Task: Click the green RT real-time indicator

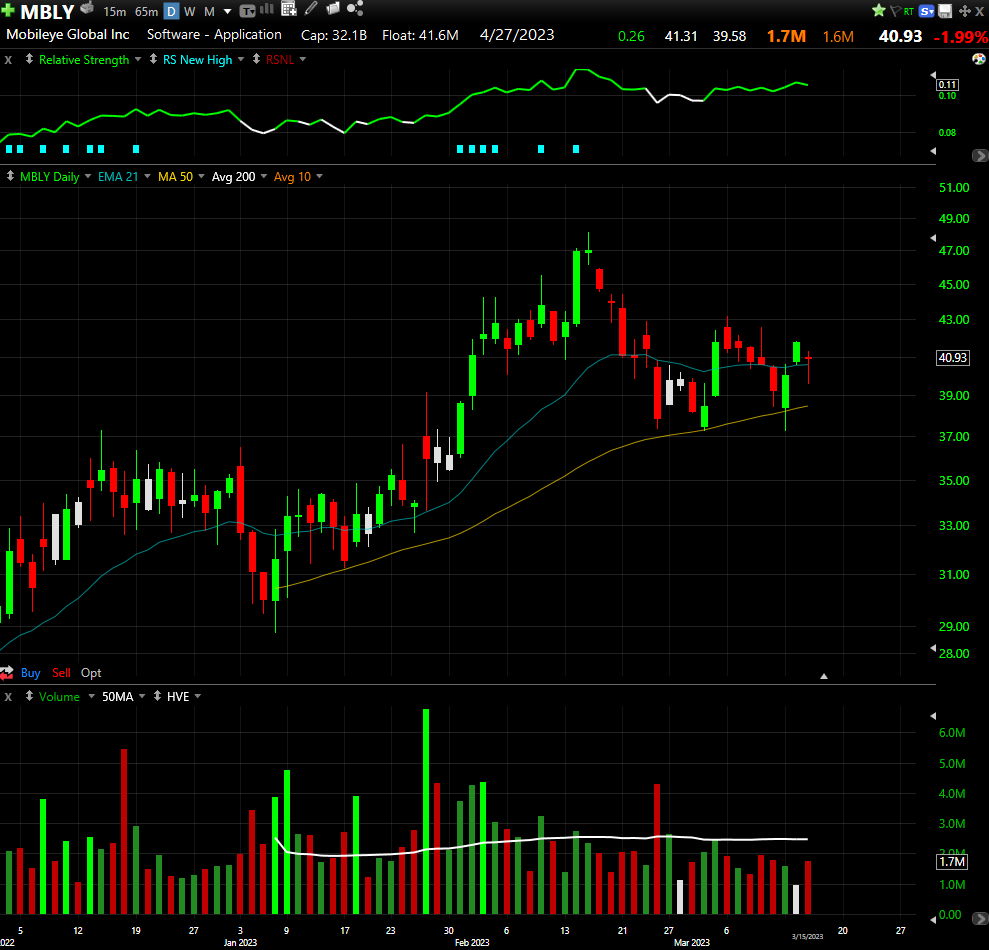Action: coord(908,11)
